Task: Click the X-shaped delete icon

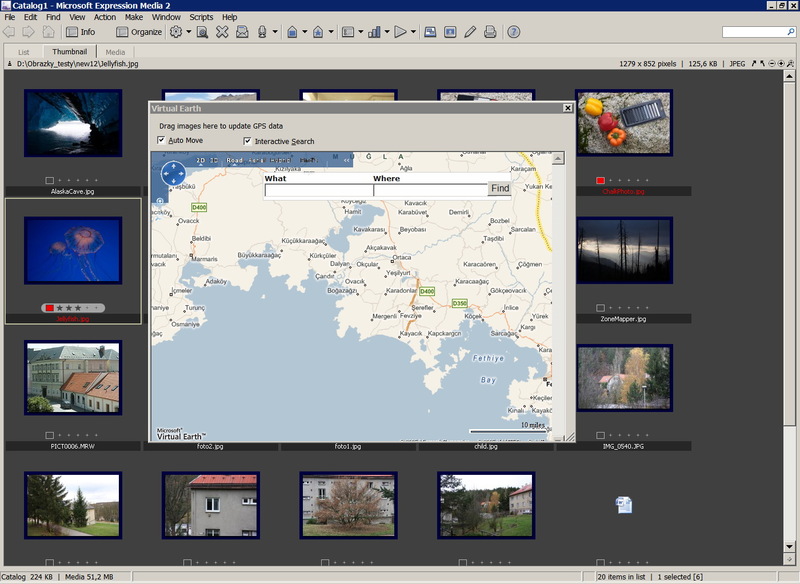Action: pyautogui.click(x=222, y=32)
